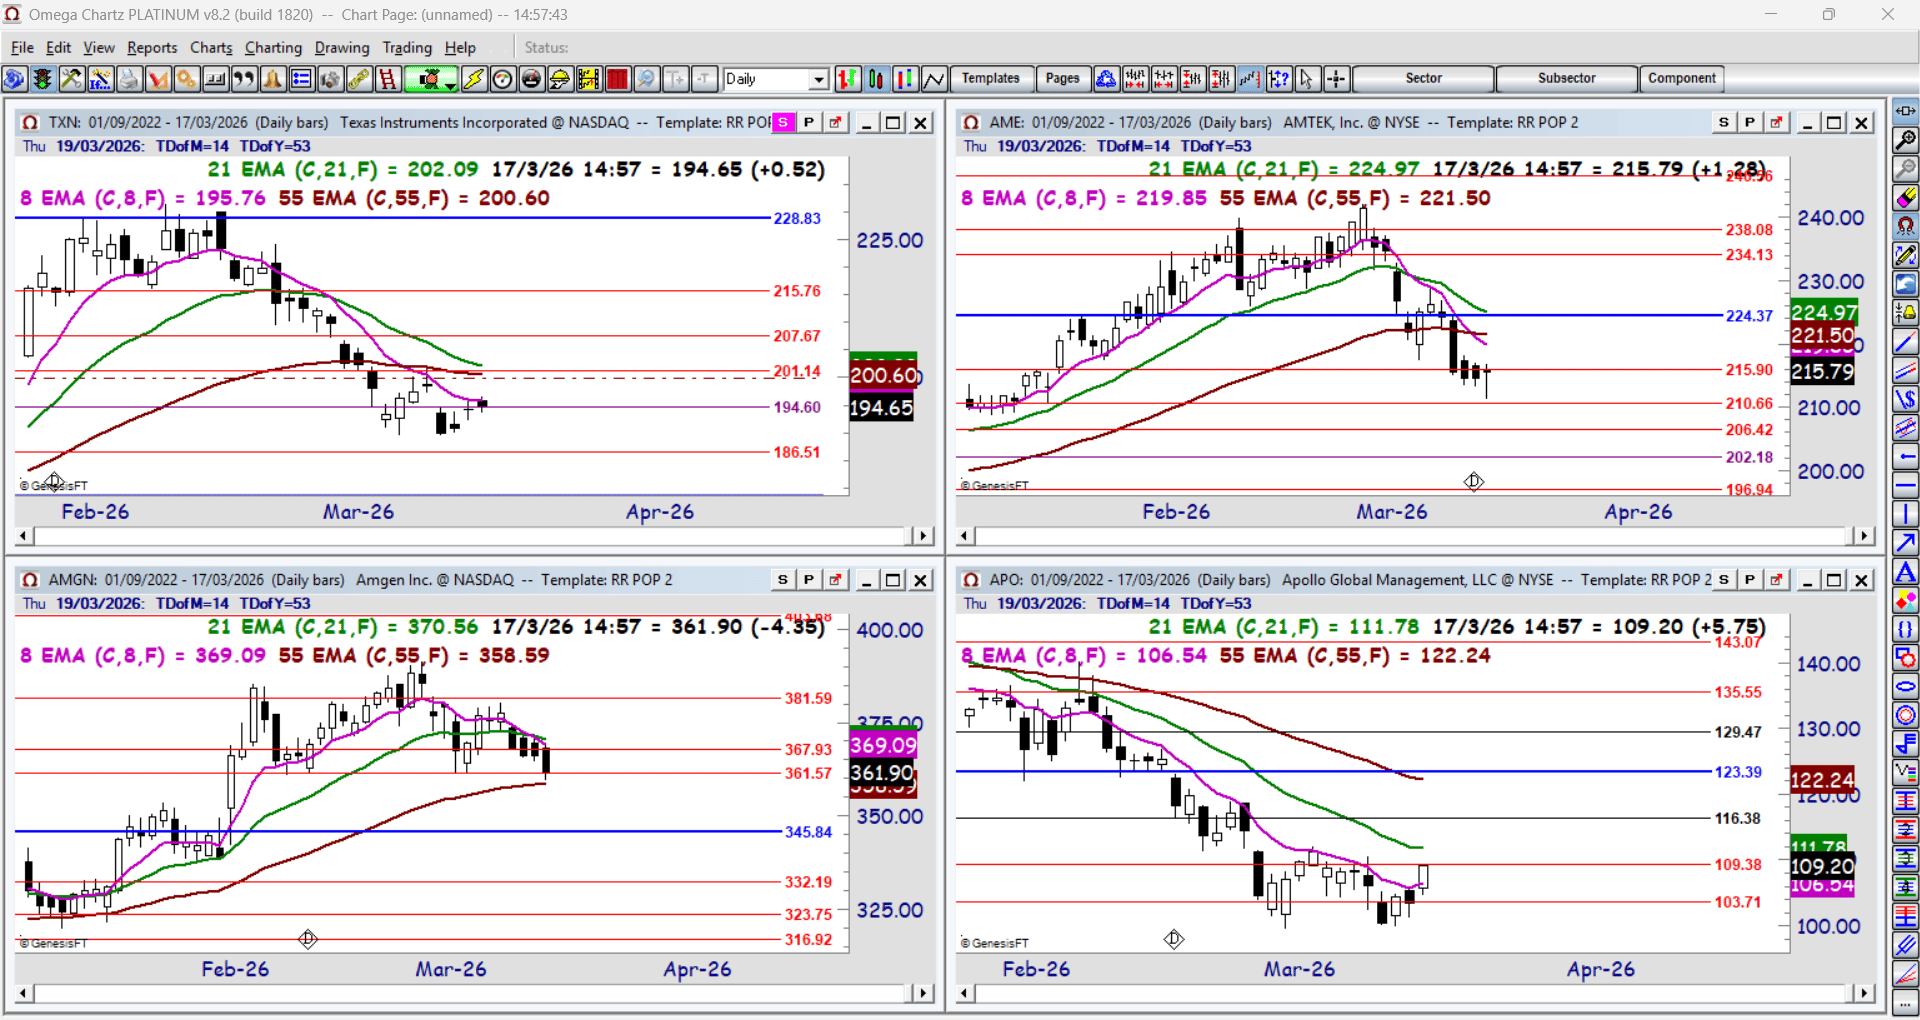Click the 224.37 level label on AME chart
The image size is (1920, 1020).
pyautogui.click(x=1749, y=316)
